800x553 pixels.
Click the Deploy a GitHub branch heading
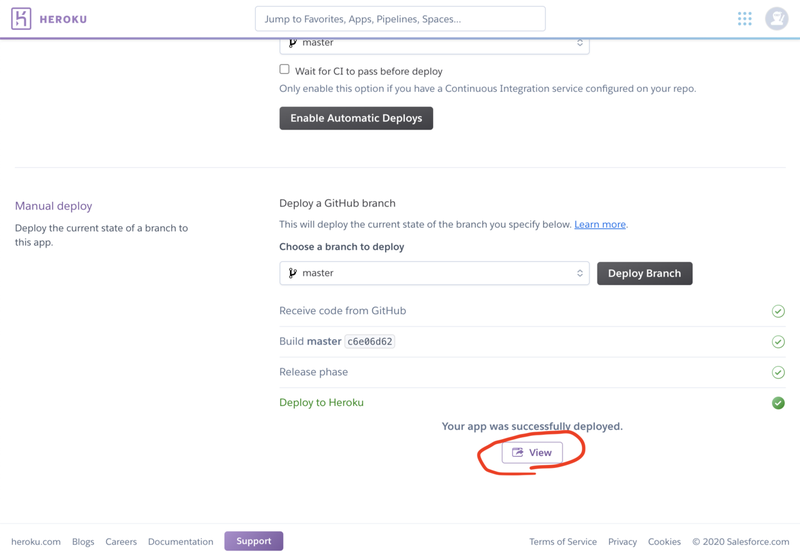click(337, 203)
